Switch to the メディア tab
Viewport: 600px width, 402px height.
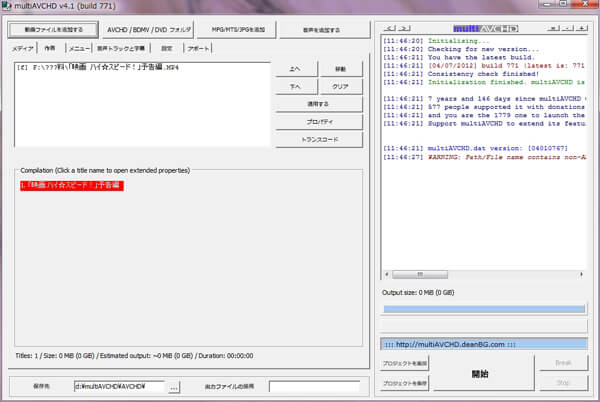point(22,47)
